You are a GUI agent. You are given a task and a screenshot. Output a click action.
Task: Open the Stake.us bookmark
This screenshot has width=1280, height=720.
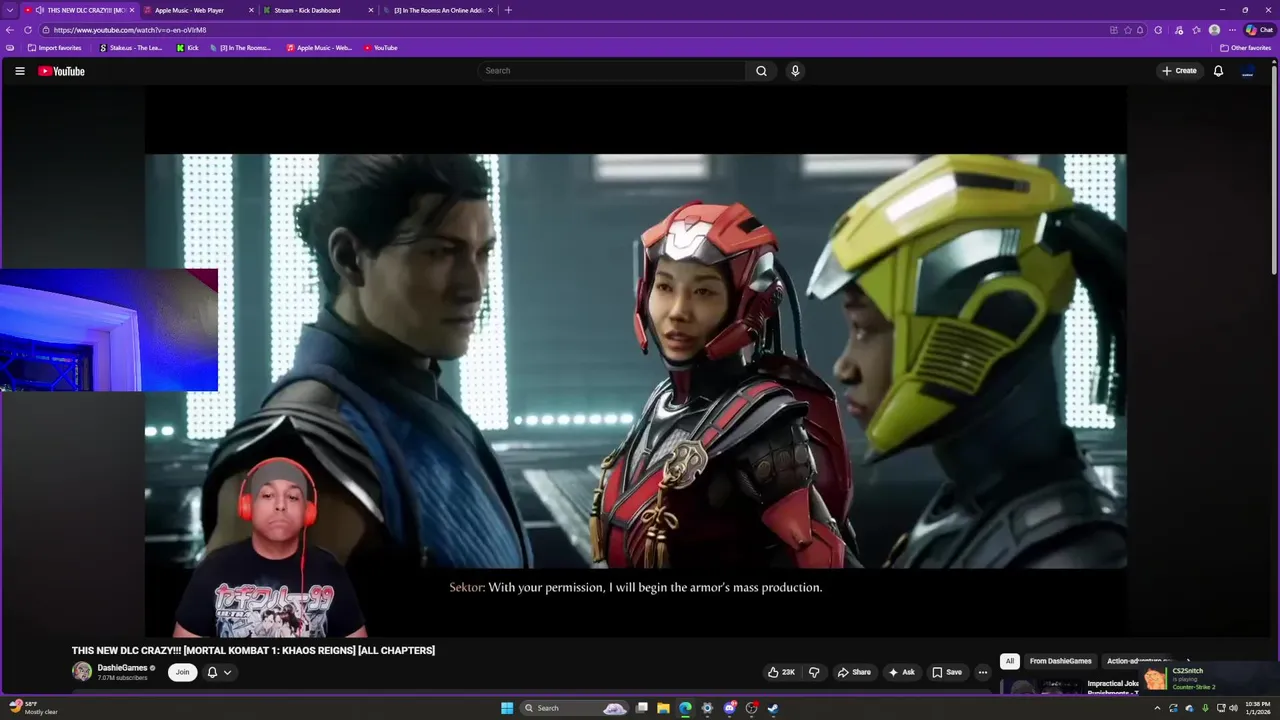tap(131, 48)
